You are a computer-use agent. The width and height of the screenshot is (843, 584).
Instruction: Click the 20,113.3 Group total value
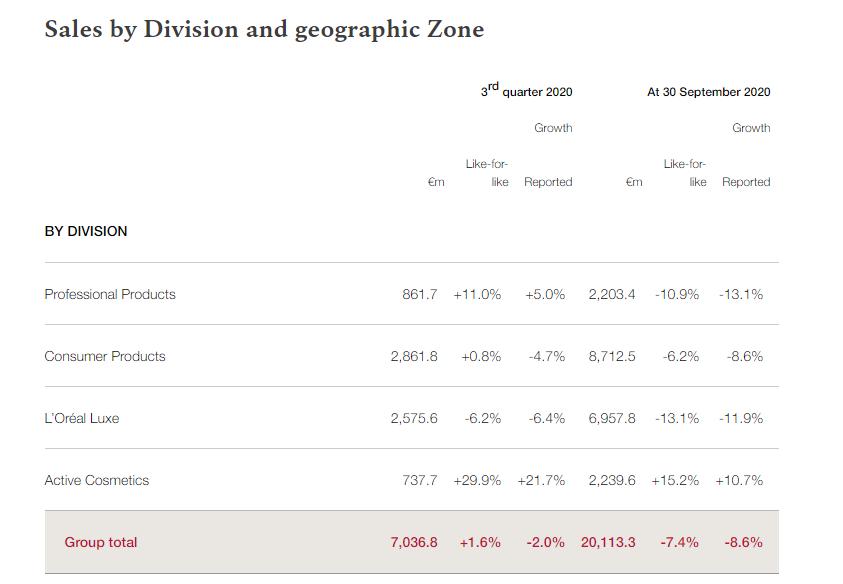608,542
